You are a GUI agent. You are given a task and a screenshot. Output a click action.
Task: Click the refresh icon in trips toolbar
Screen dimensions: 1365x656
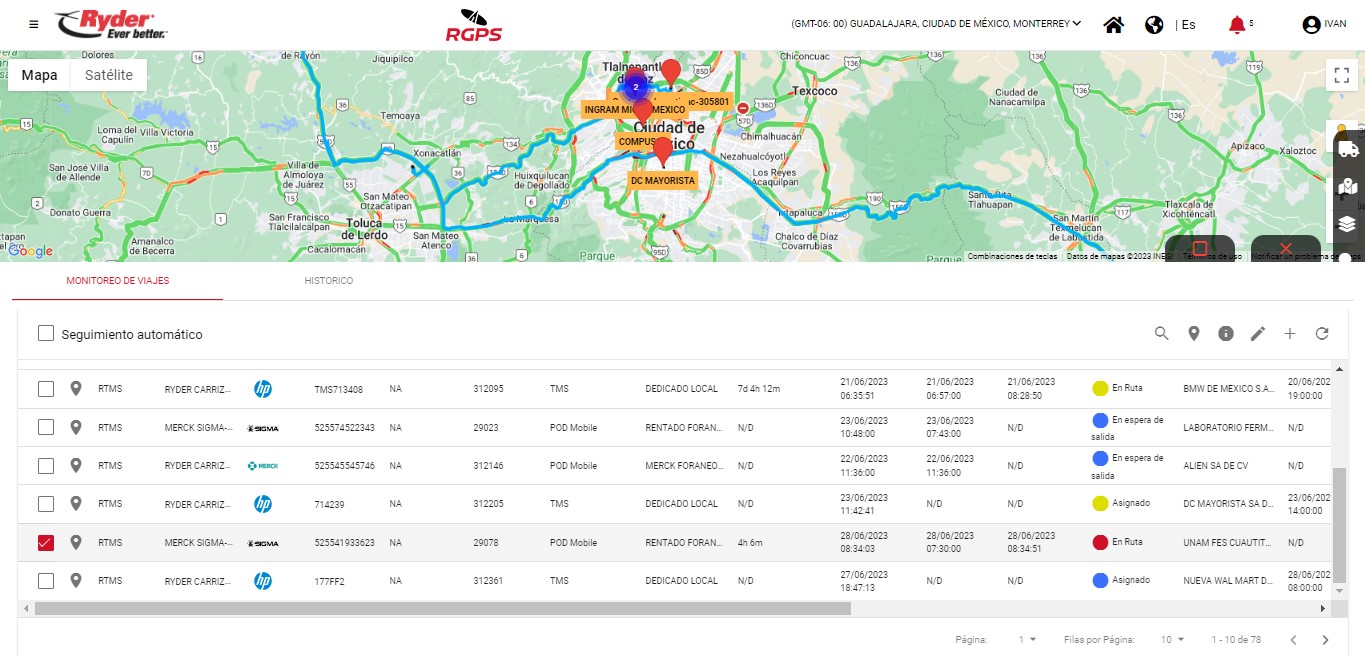tap(1322, 334)
